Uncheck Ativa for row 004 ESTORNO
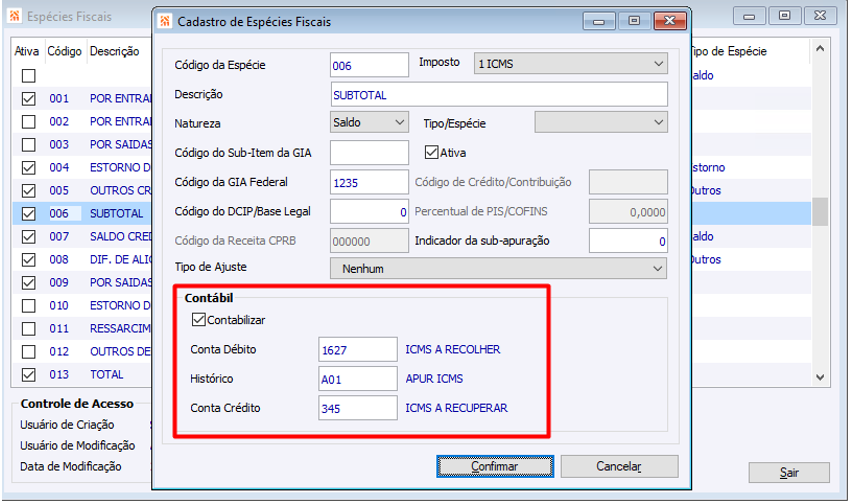 pos(28,168)
